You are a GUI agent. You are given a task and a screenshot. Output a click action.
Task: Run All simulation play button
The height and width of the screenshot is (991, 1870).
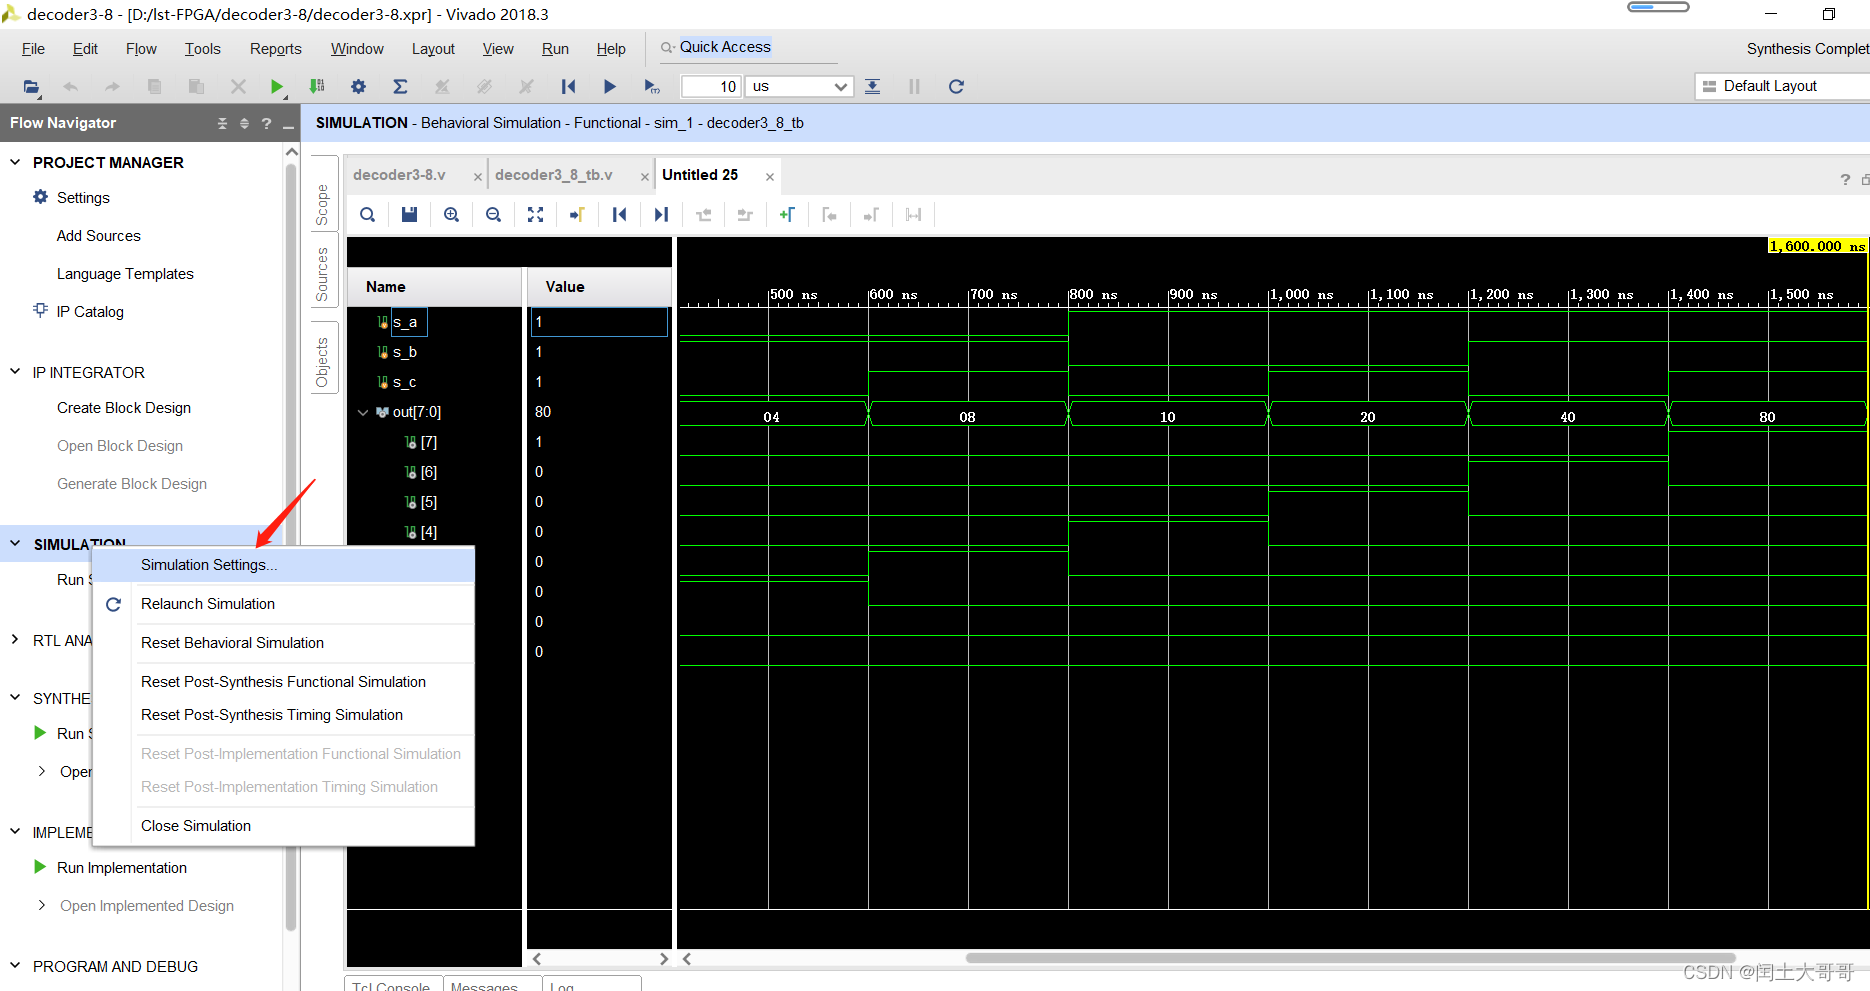[610, 87]
